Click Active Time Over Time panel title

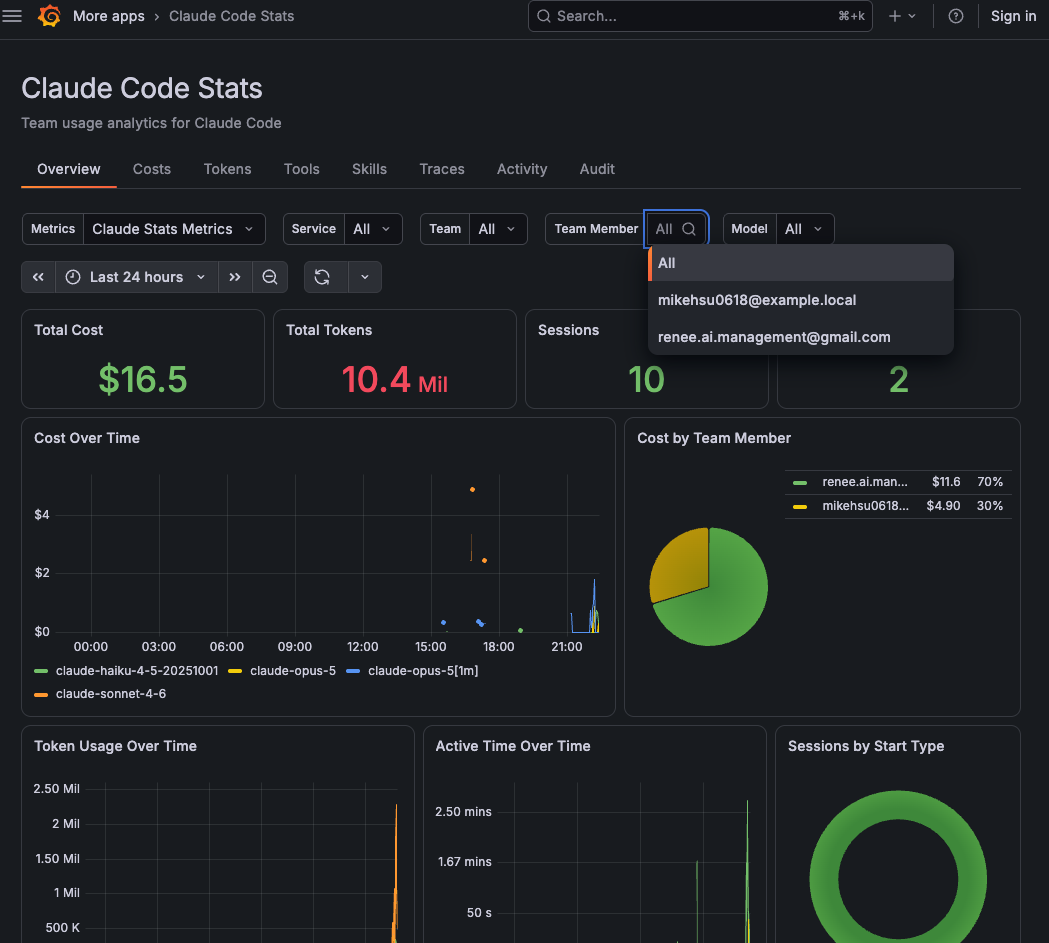(513, 746)
